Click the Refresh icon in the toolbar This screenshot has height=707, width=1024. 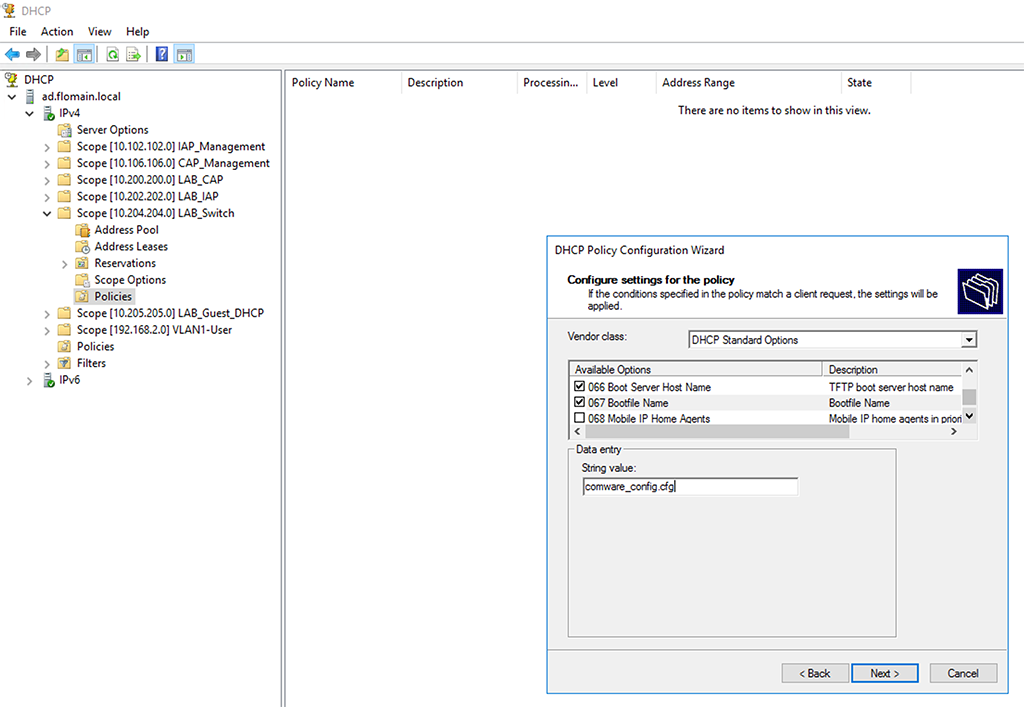112,54
